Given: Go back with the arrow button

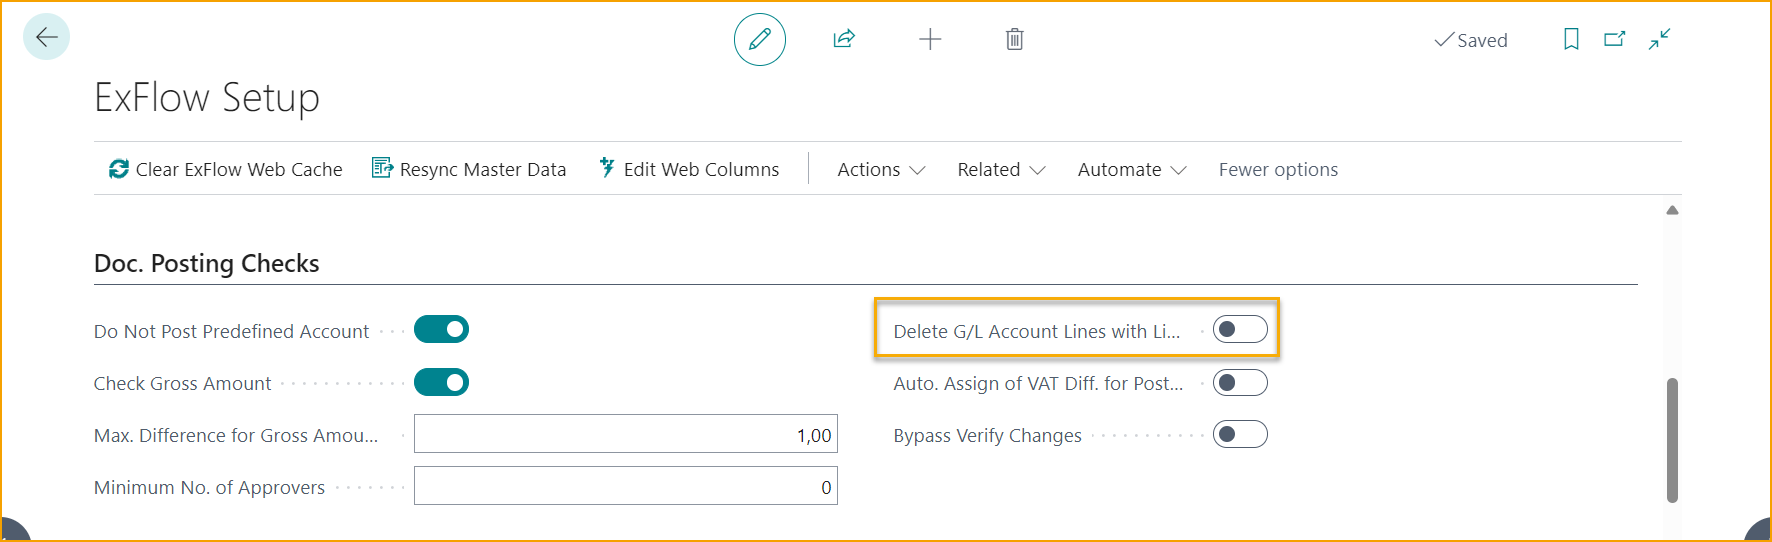Looking at the screenshot, I should tap(46, 37).
